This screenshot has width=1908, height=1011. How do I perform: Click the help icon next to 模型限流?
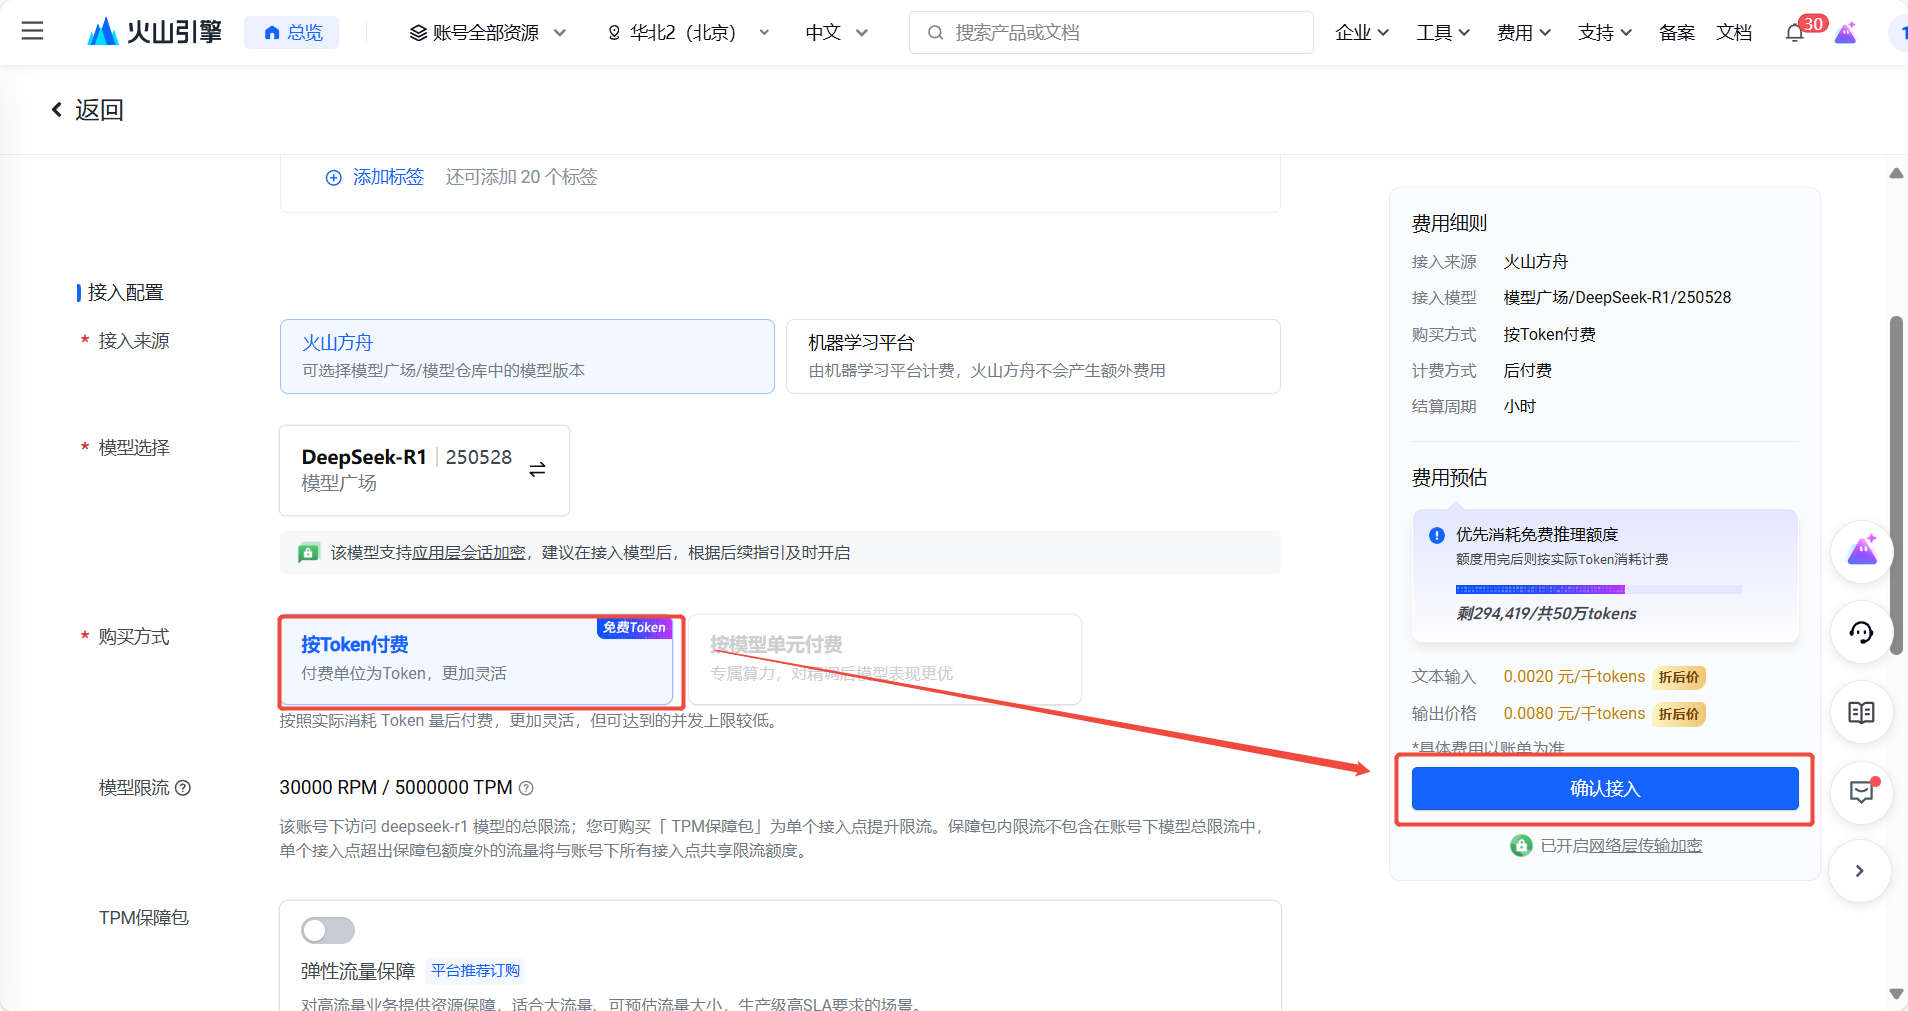[183, 788]
